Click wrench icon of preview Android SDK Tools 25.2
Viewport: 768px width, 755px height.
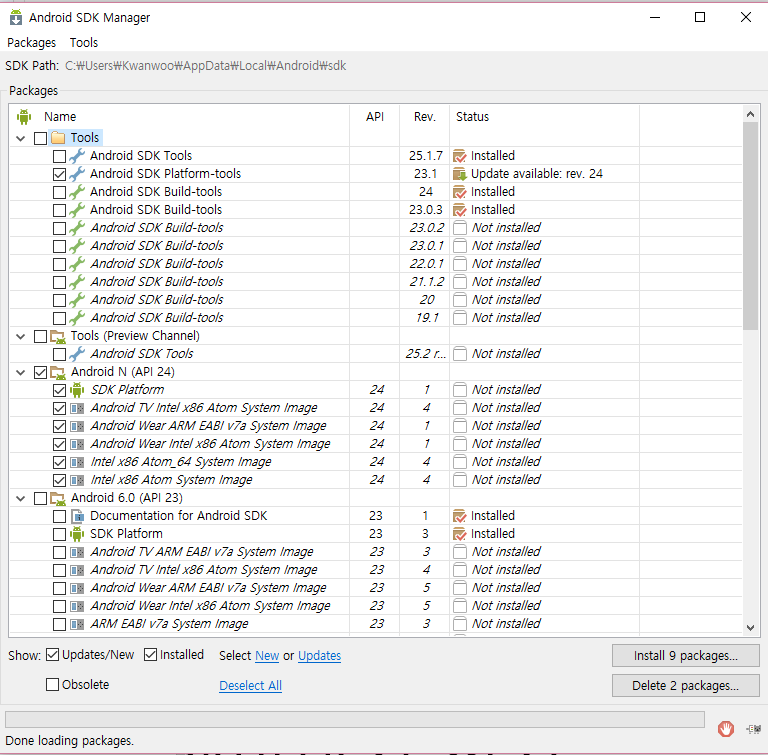coord(76,354)
